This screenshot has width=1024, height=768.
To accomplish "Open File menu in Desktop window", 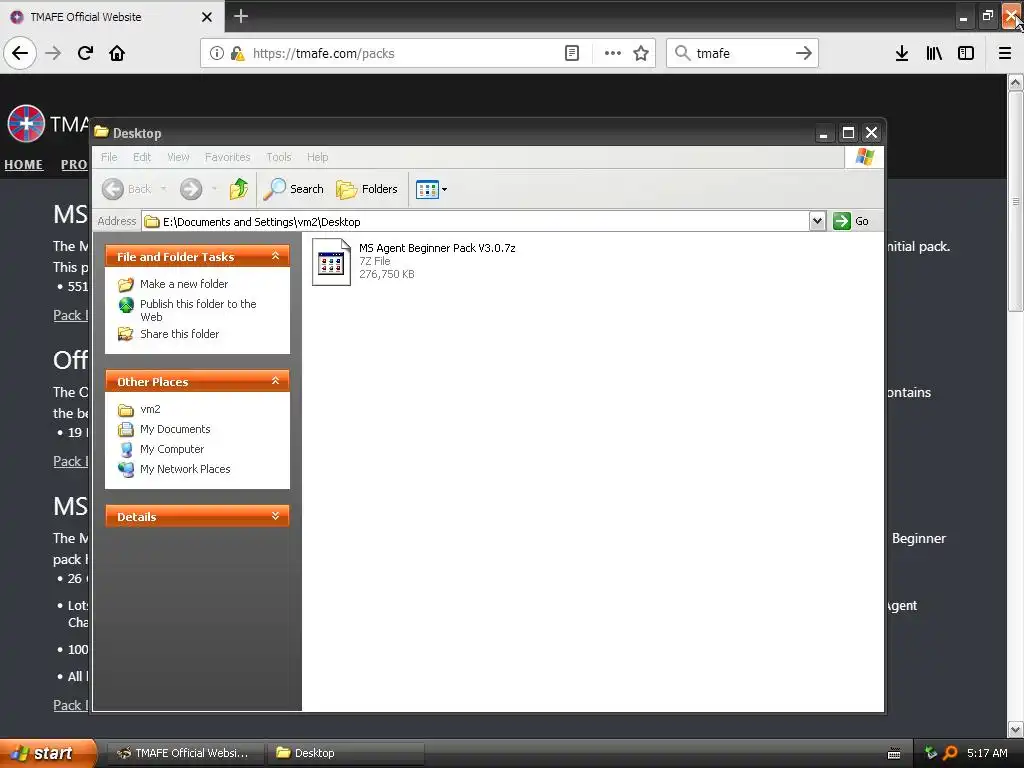I will click(109, 157).
